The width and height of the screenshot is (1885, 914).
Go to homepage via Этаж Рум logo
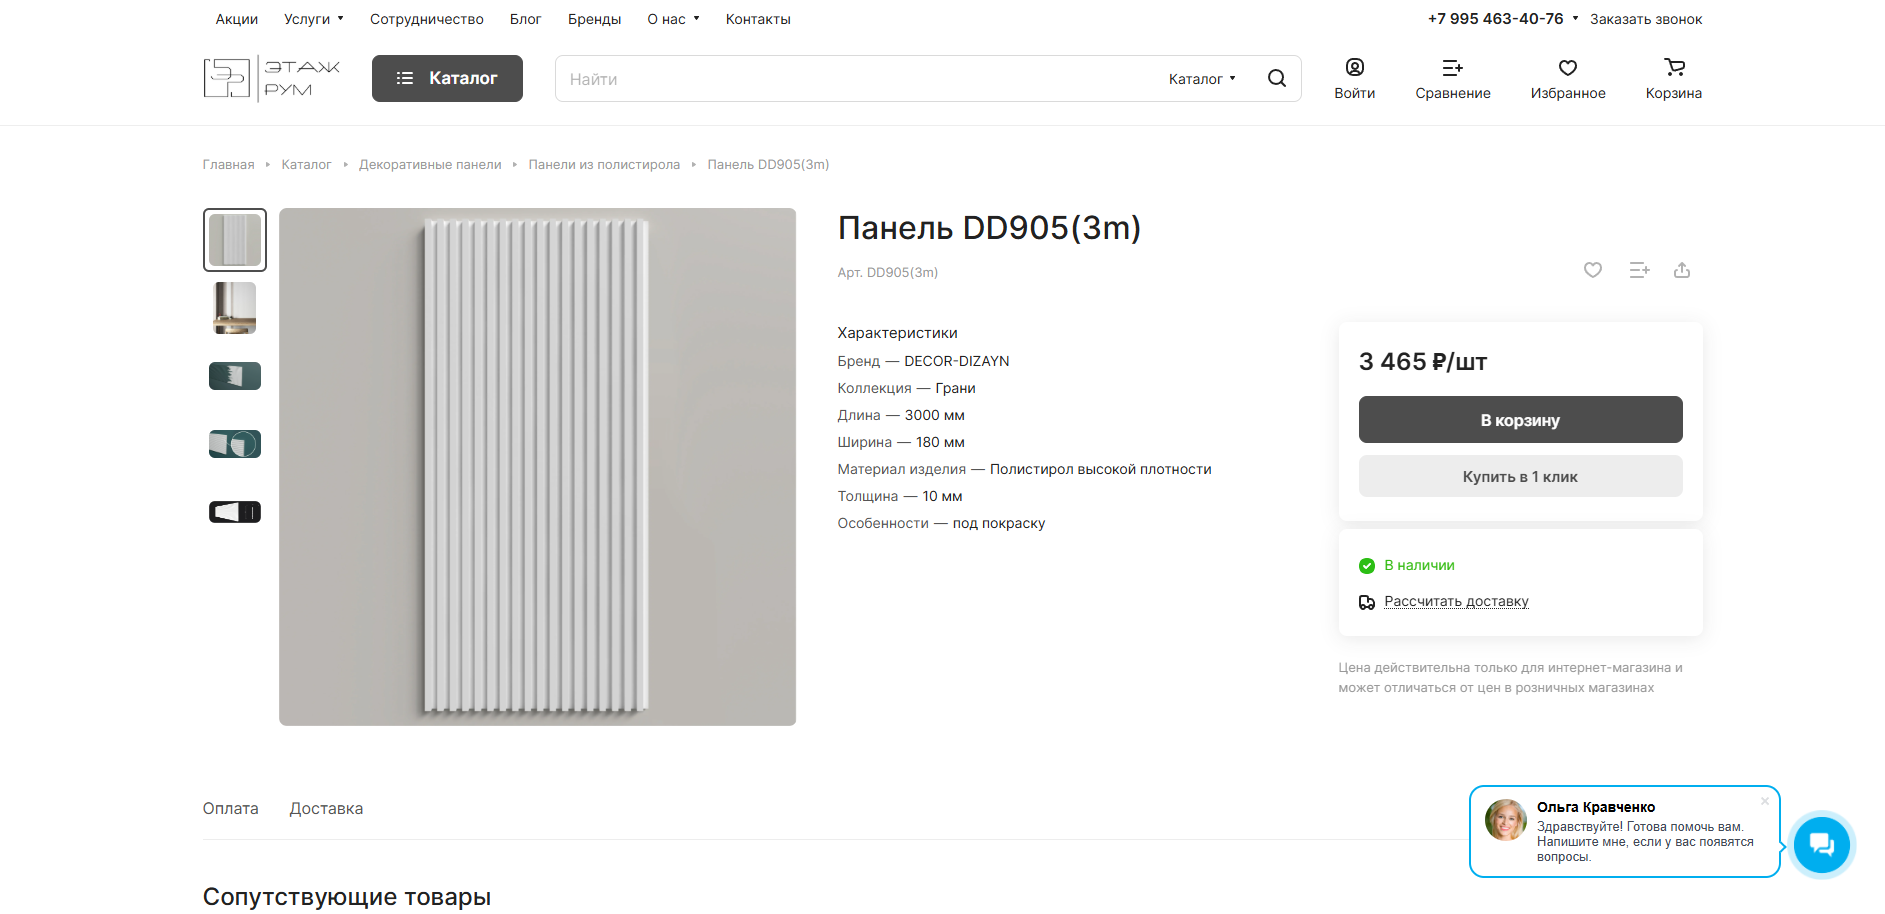[272, 78]
